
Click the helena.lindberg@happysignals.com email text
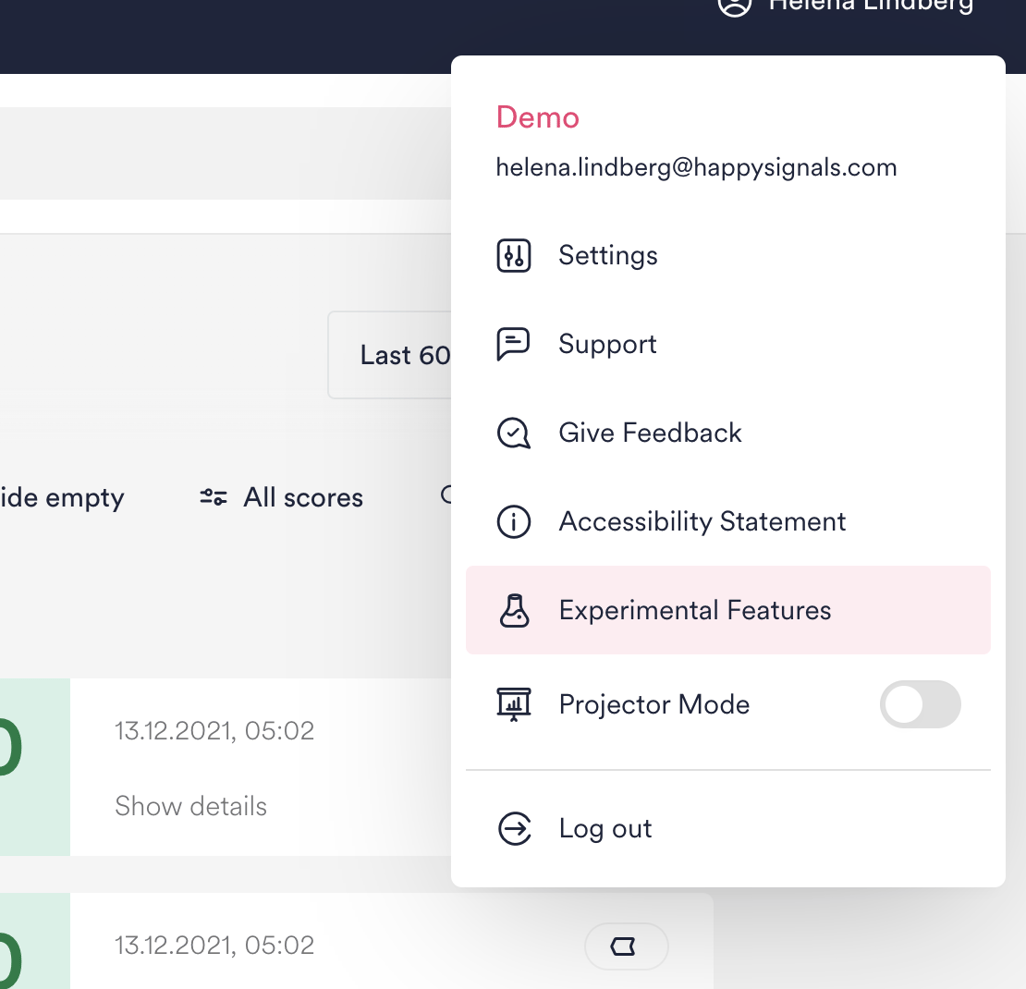click(696, 167)
